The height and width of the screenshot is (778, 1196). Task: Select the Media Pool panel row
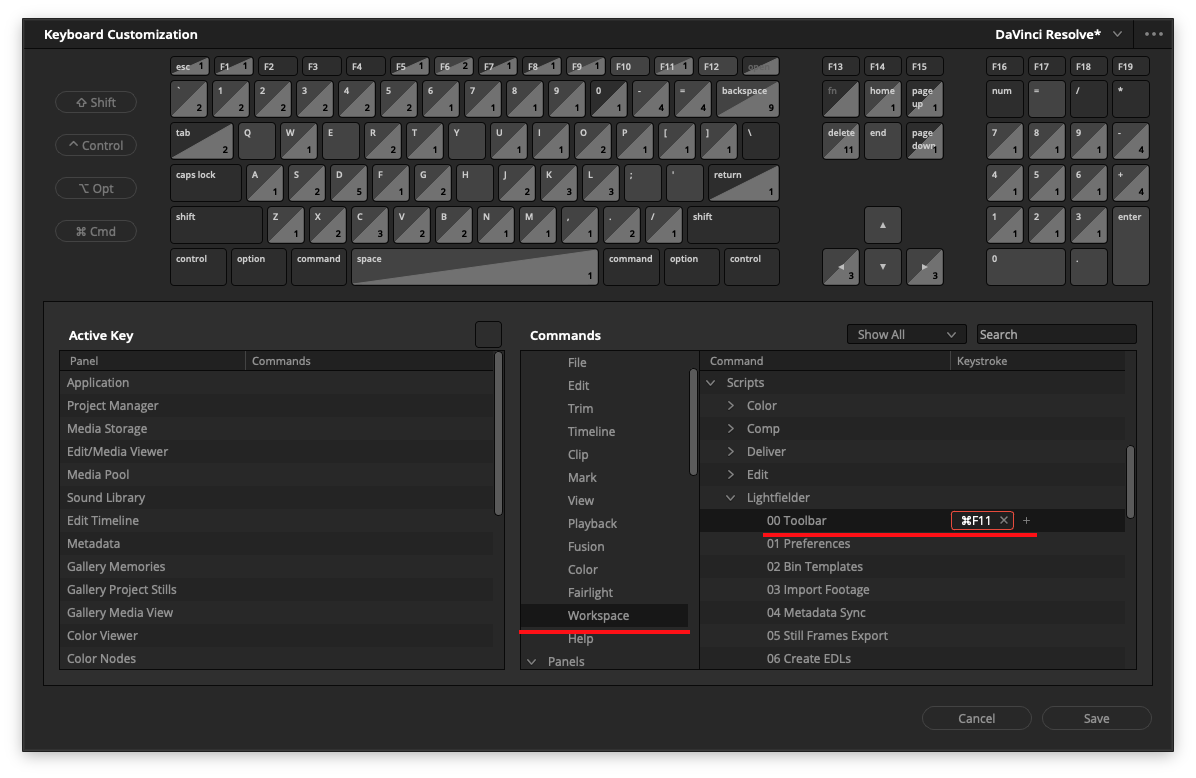coord(277,474)
